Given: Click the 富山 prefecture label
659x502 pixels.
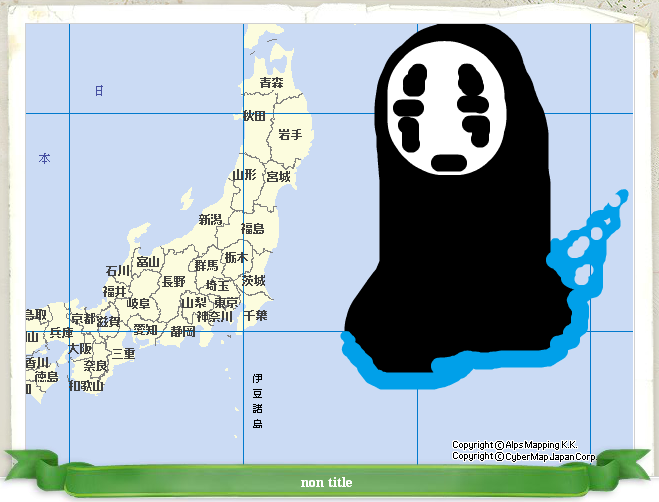Looking at the screenshot, I should pyautogui.click(x=148, y=262).
